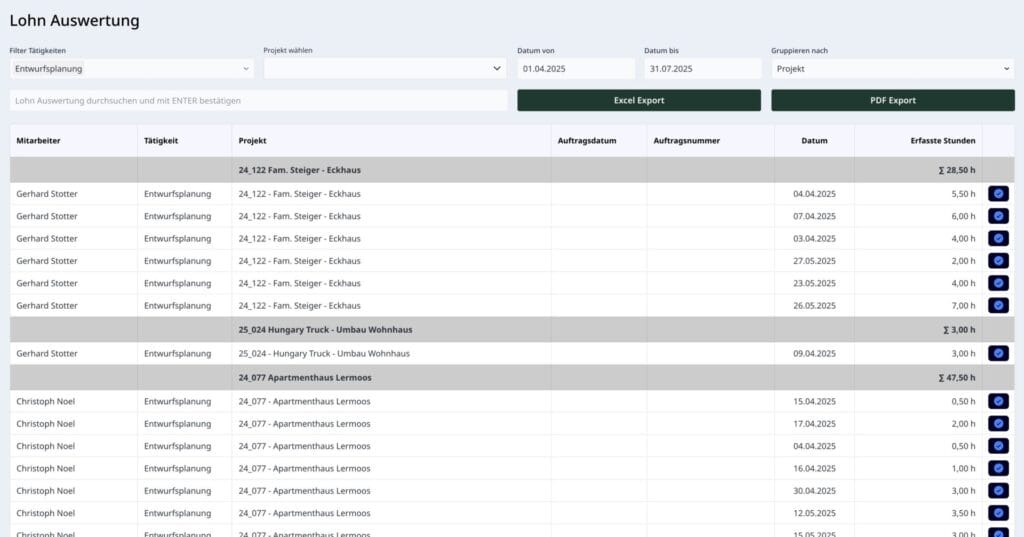Image resolution: width=1024 pixels, height=537 pixels.
Task: Click the Datum von date field
Action: click(576, 69)
